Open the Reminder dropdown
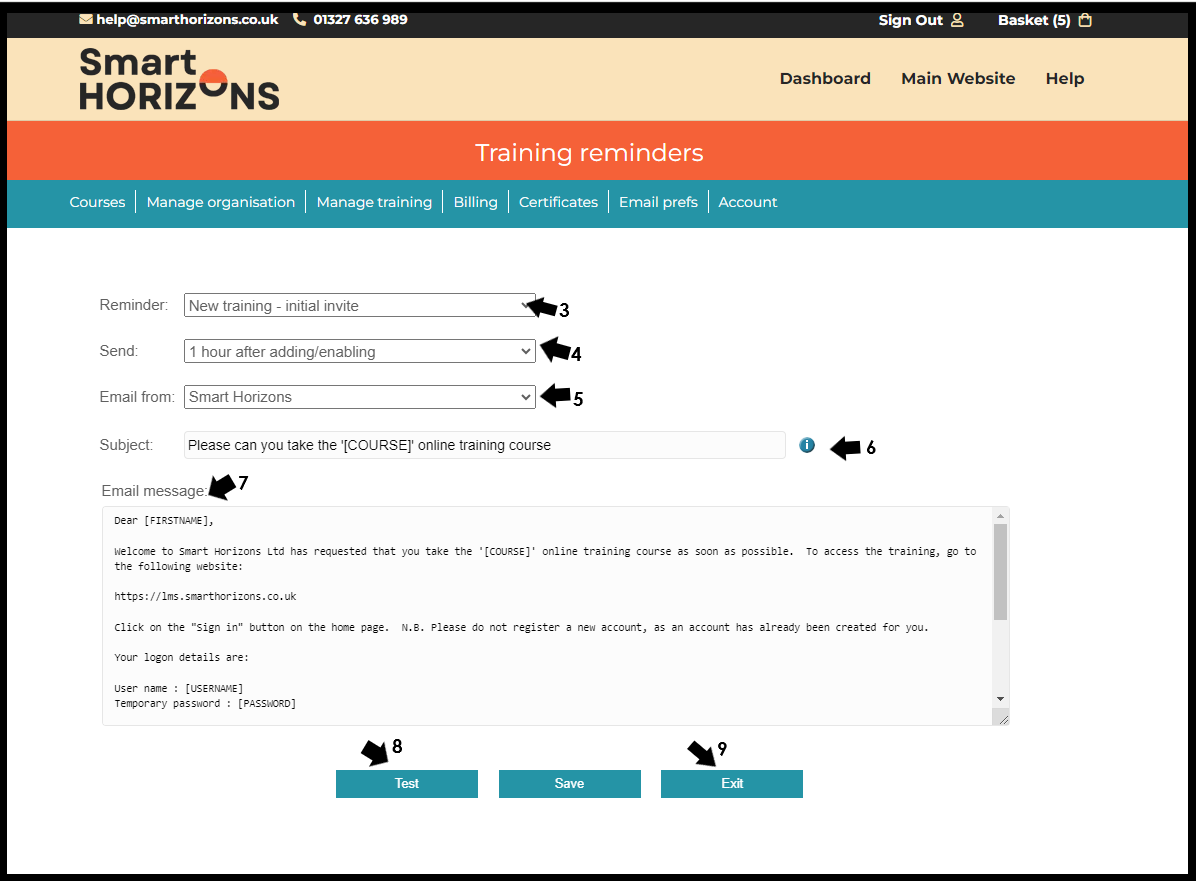Screen dimensions: 1196x881 359,305
